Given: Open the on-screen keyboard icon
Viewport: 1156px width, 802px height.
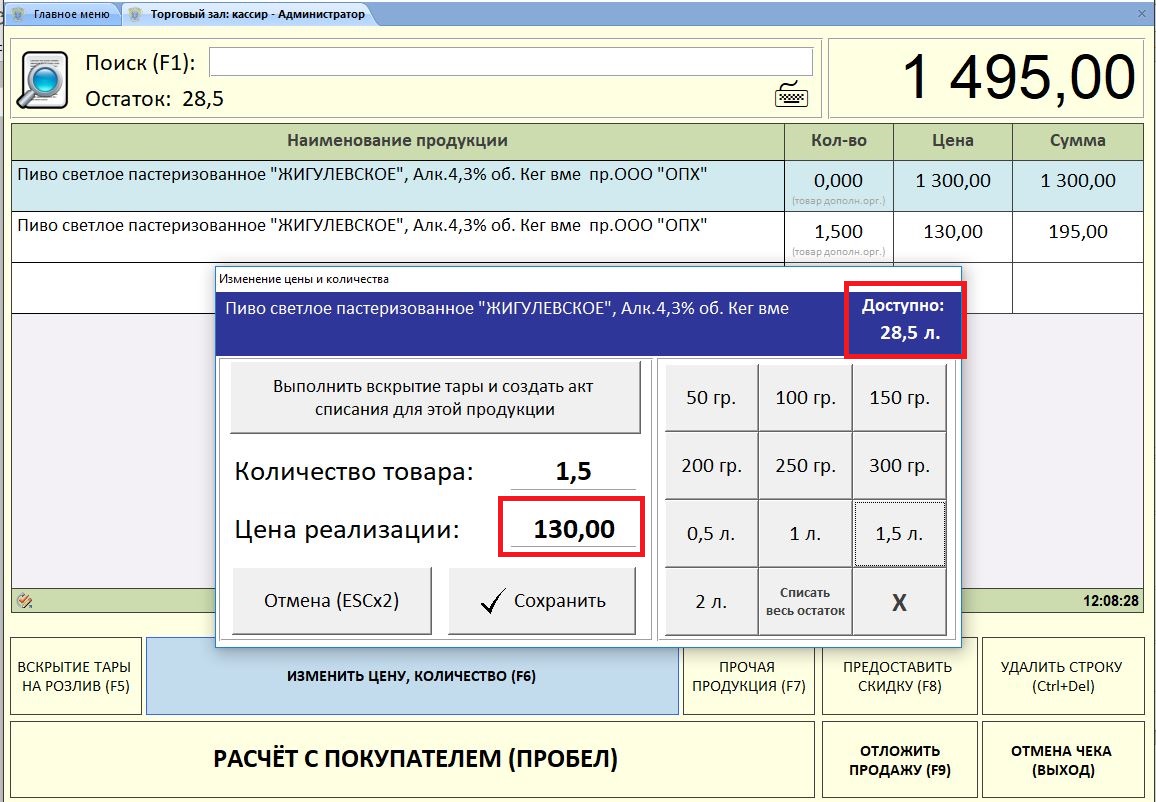Looking at the screenshot, I should pos(791,95).
